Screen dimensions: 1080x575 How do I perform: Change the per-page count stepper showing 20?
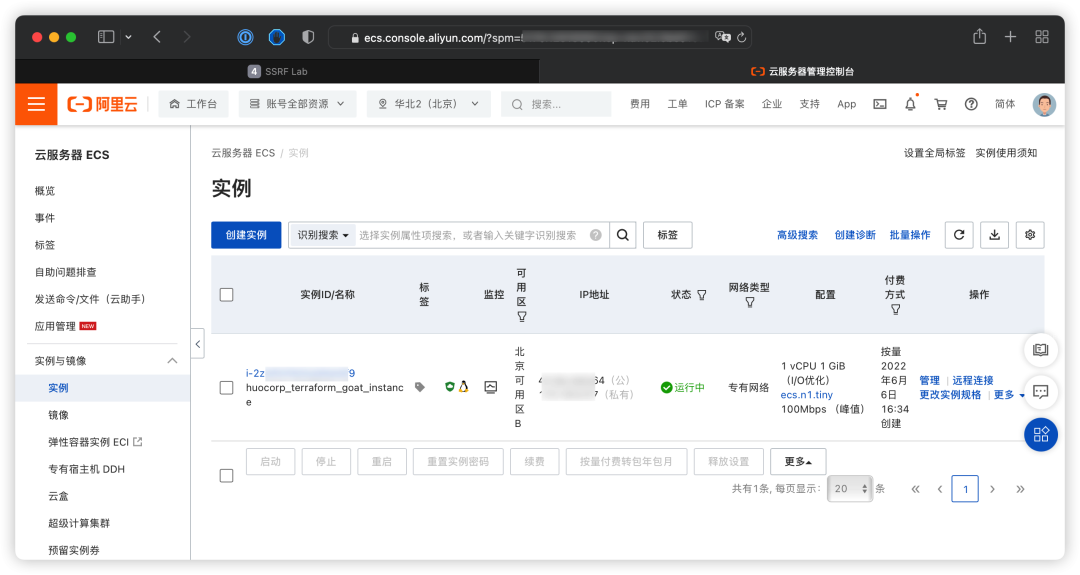pos(850,488)
